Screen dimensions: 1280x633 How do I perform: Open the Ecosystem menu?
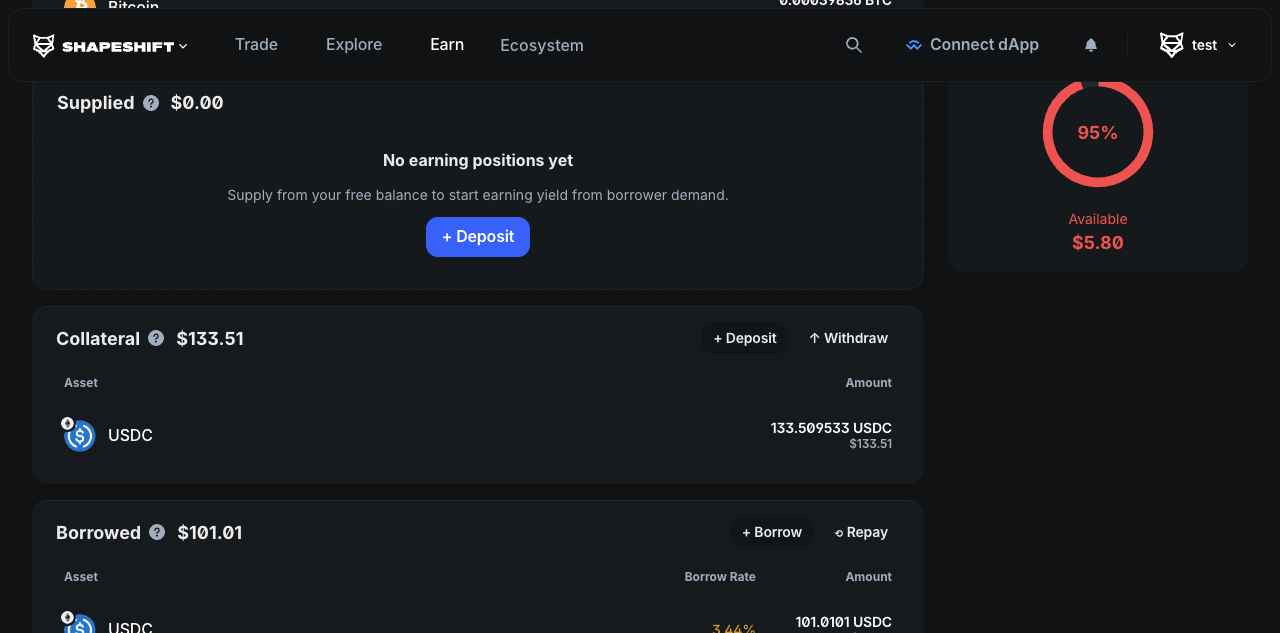point(542,45)
